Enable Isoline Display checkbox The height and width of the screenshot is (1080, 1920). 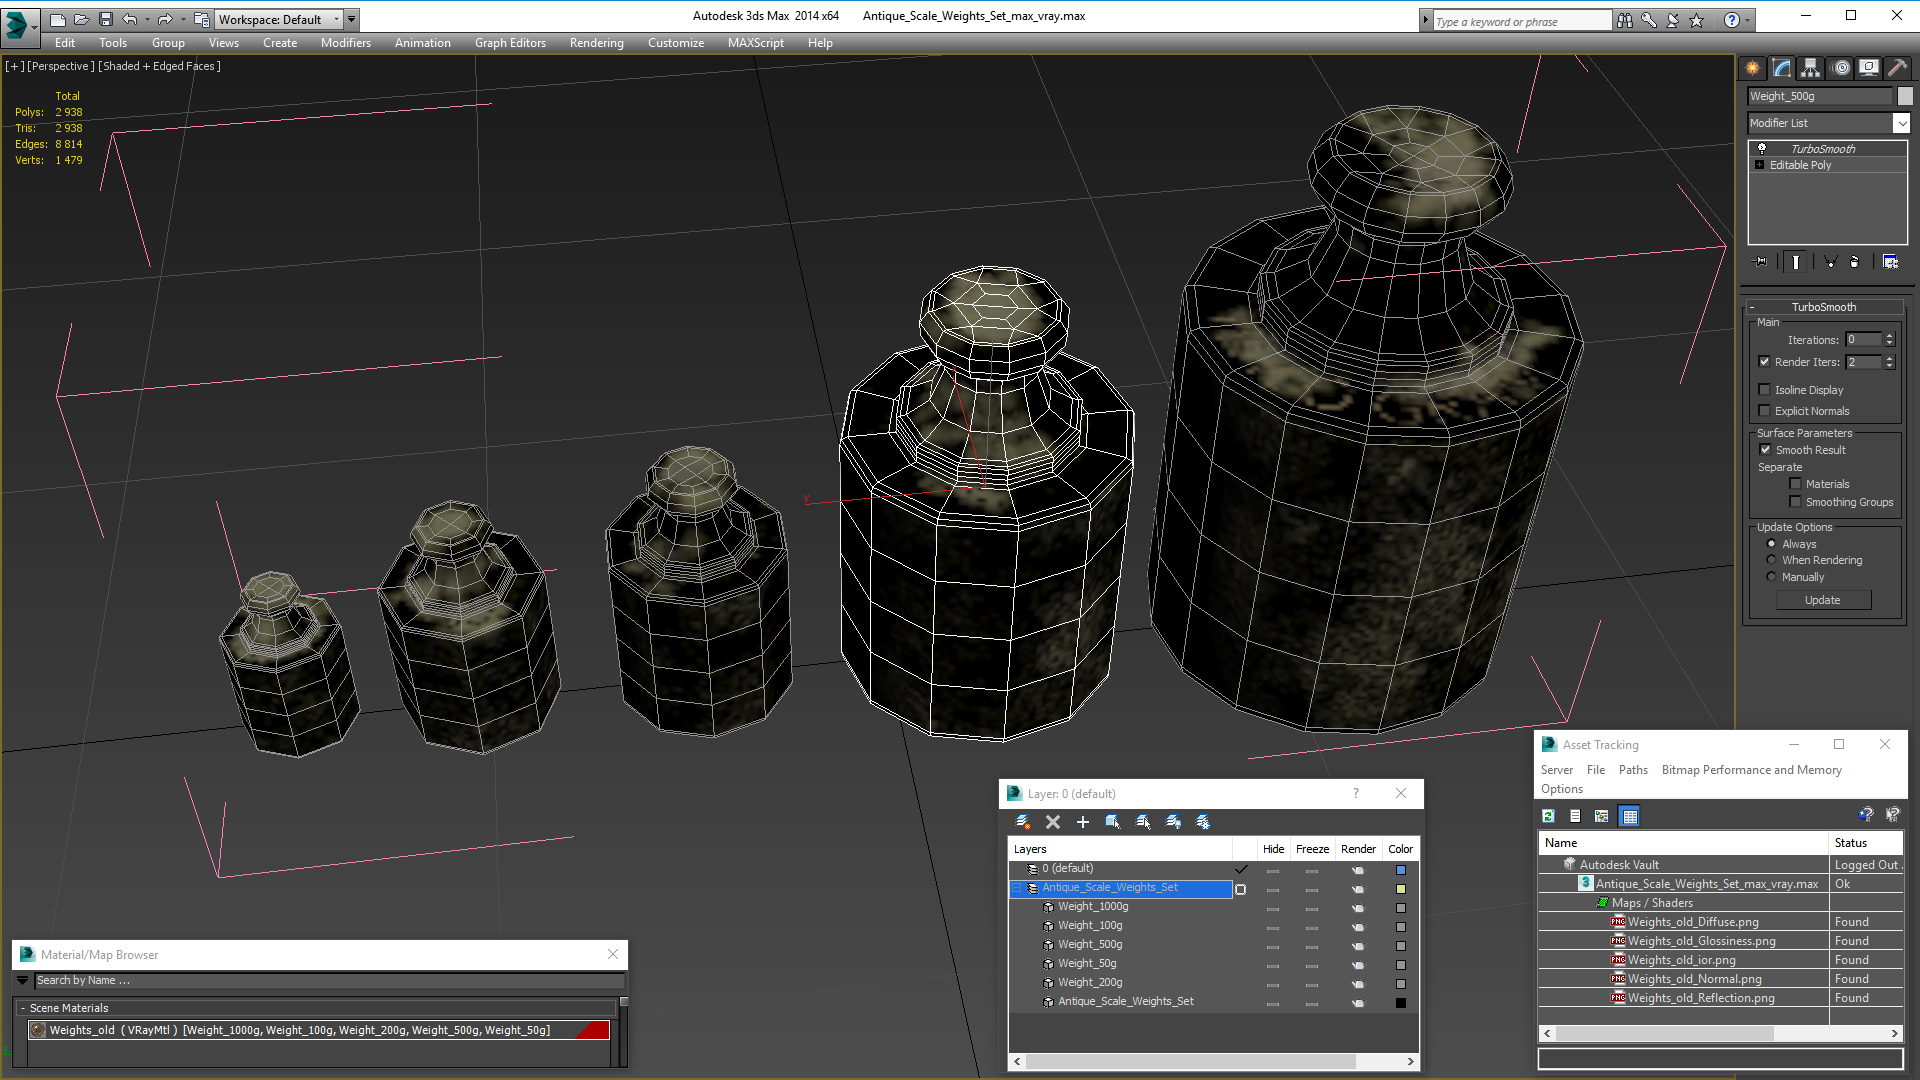pos(1765,390)
